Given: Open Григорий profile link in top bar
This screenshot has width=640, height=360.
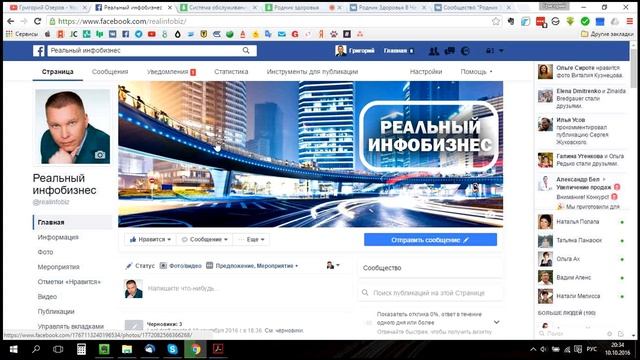Looking at the screenshot, I should (355, 51).
